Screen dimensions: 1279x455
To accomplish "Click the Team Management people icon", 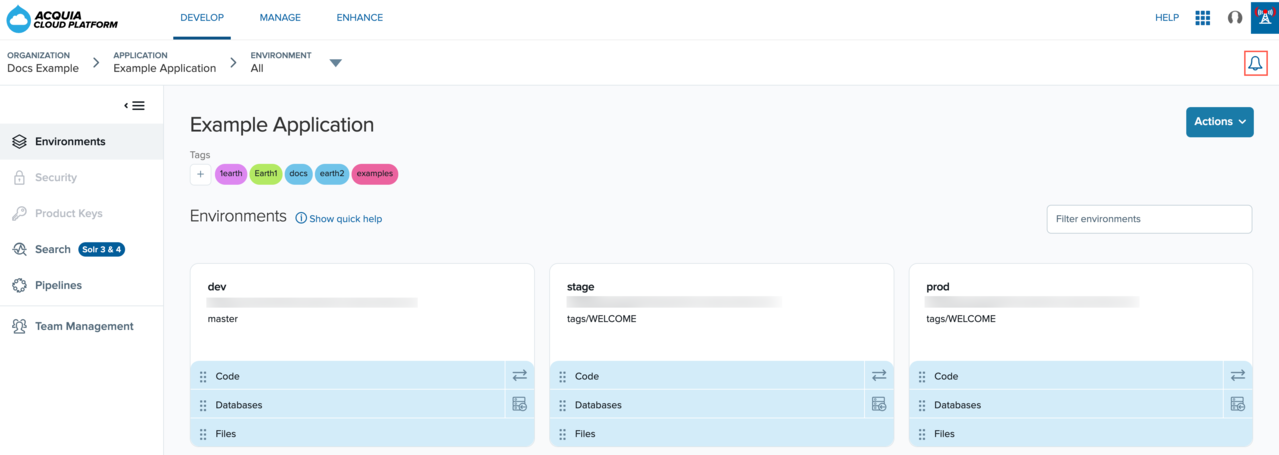I will 19,327.
